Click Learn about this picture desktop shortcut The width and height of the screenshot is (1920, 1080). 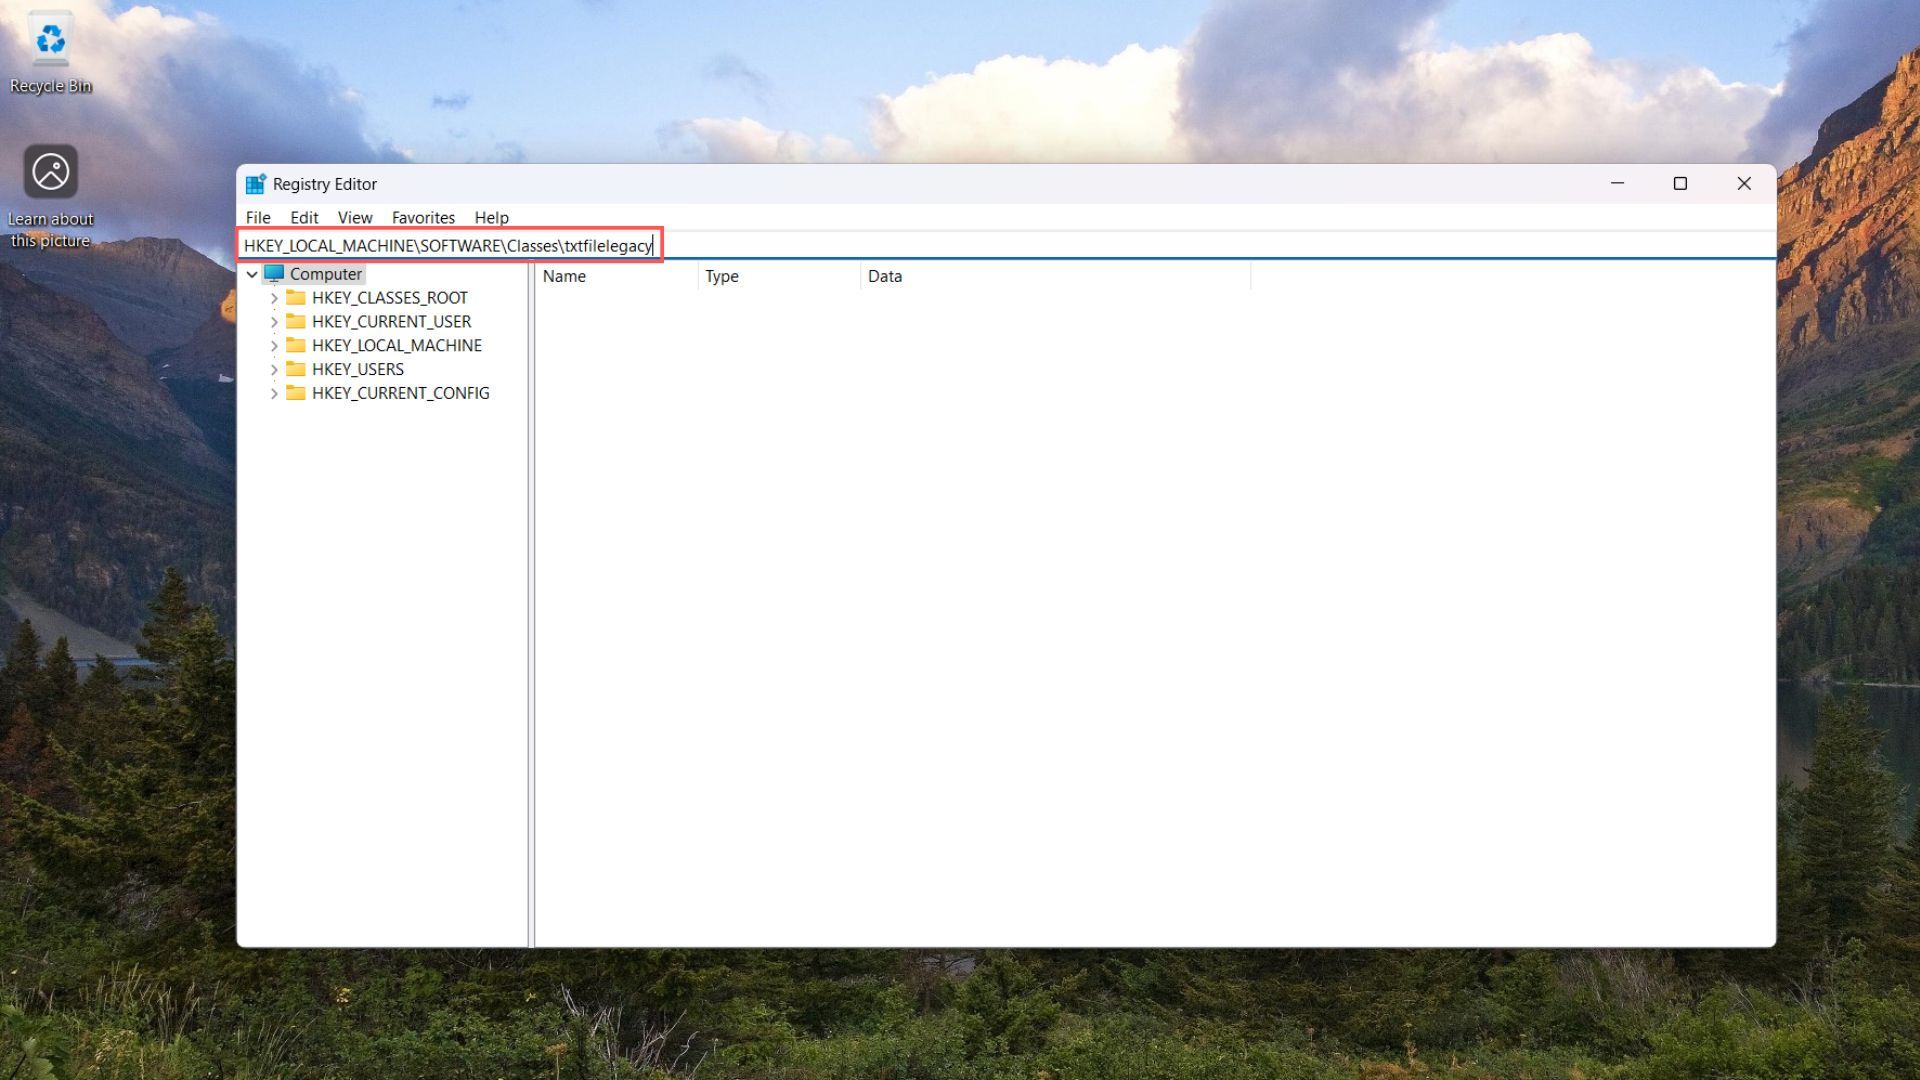(x=50, y=170)
